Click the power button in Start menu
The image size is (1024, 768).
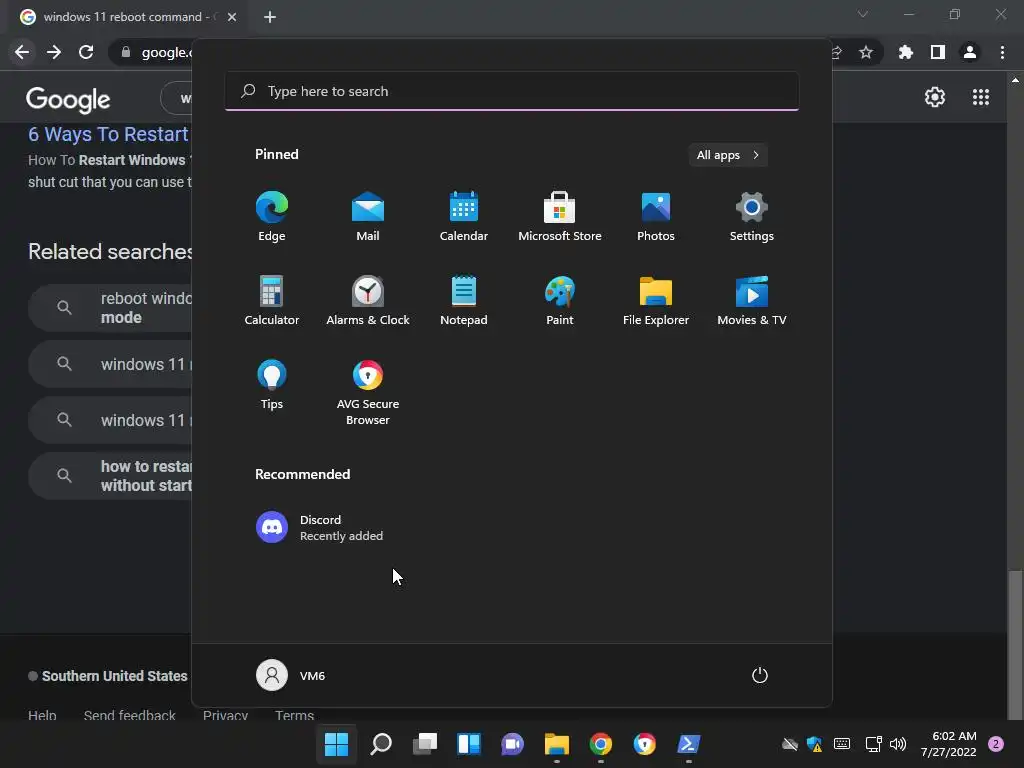tap(760, 675)
